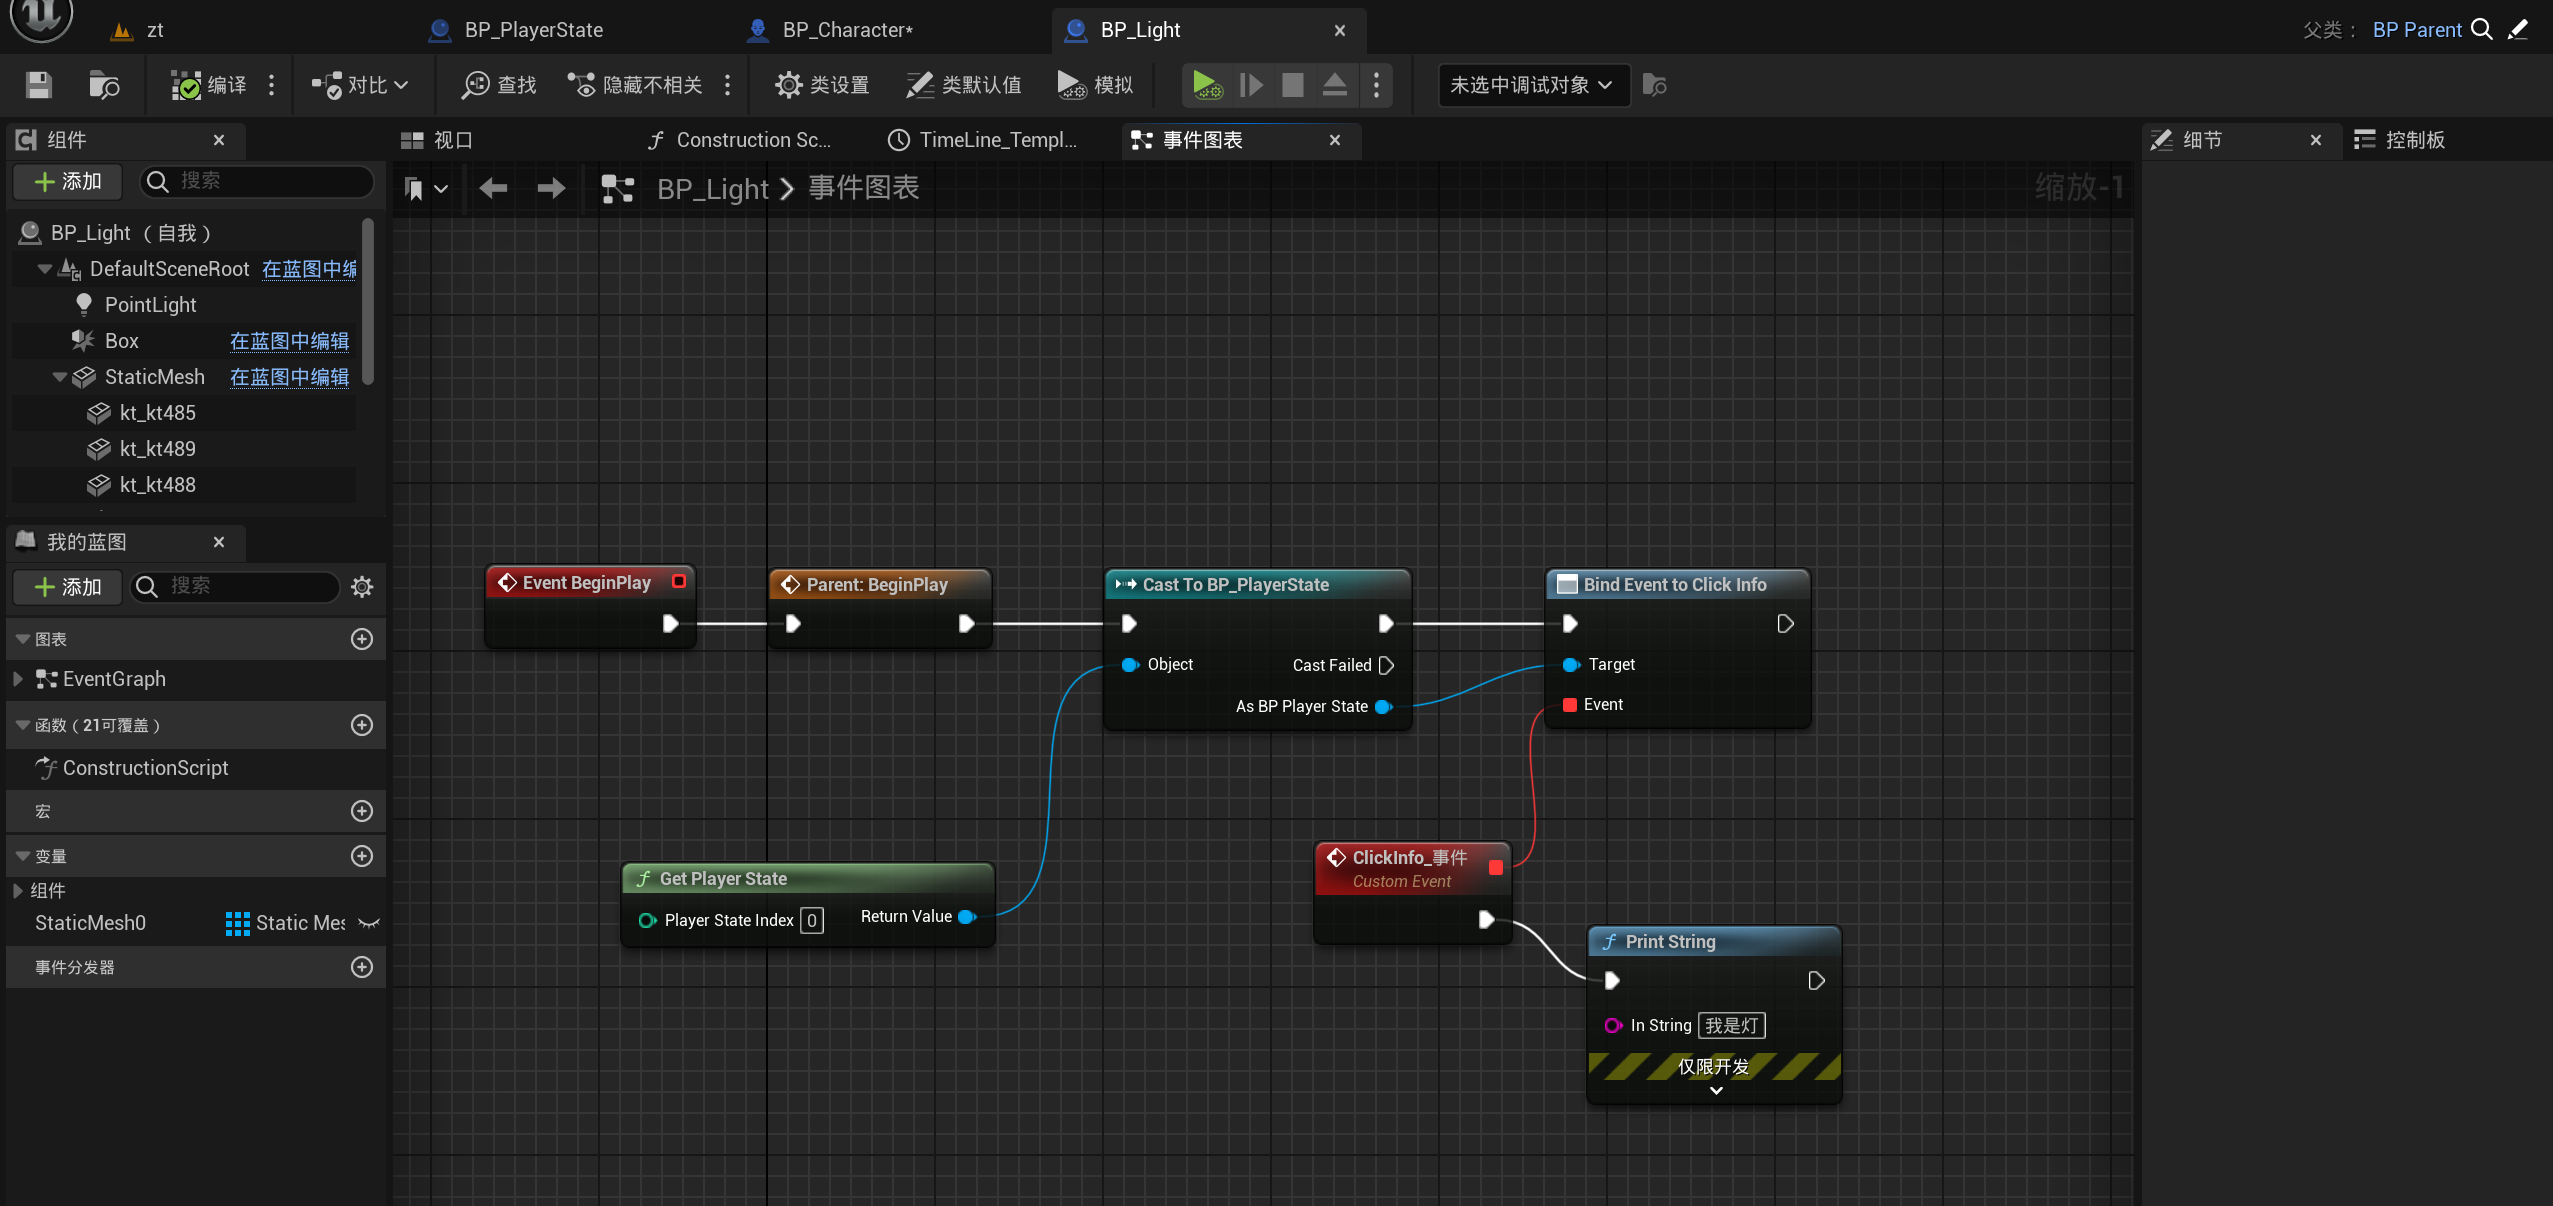Click Add (添加) in Components panel
This screenshot has height=1206, width=2553.
(x=68, y=181)
